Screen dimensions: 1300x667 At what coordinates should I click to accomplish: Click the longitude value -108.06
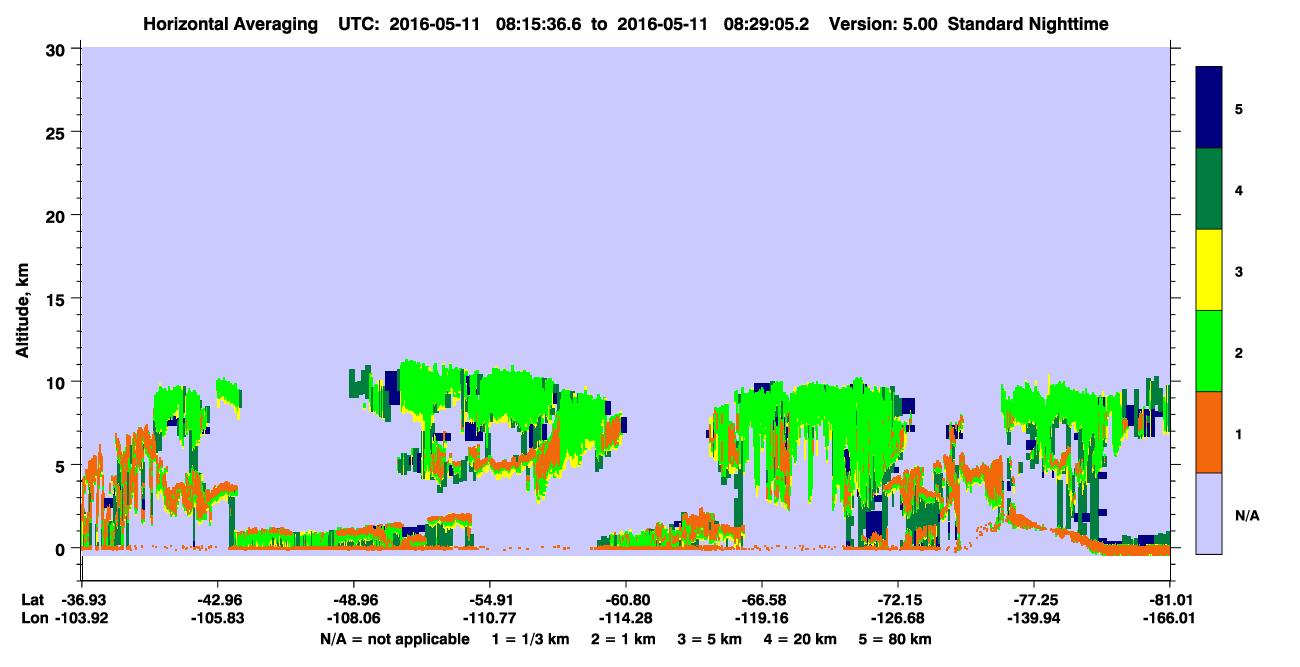[x=353, y=618]
